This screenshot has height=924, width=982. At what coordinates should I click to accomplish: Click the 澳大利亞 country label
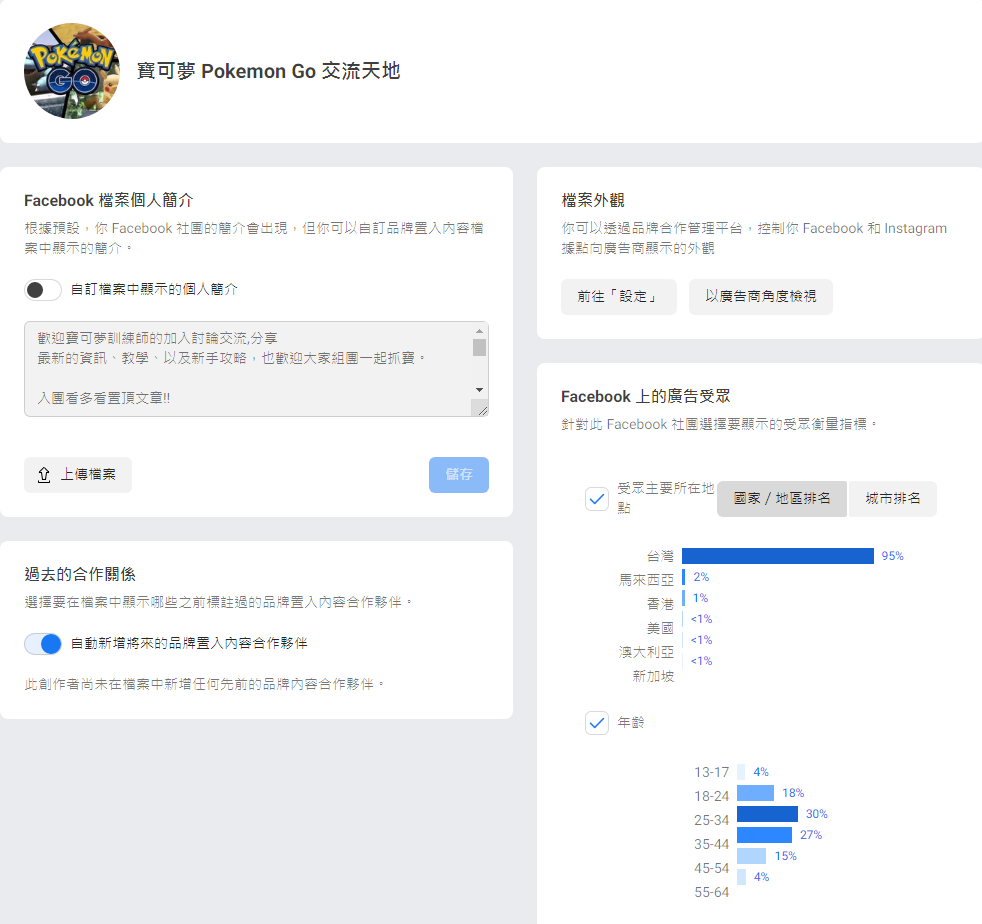[x=646, y=652]
